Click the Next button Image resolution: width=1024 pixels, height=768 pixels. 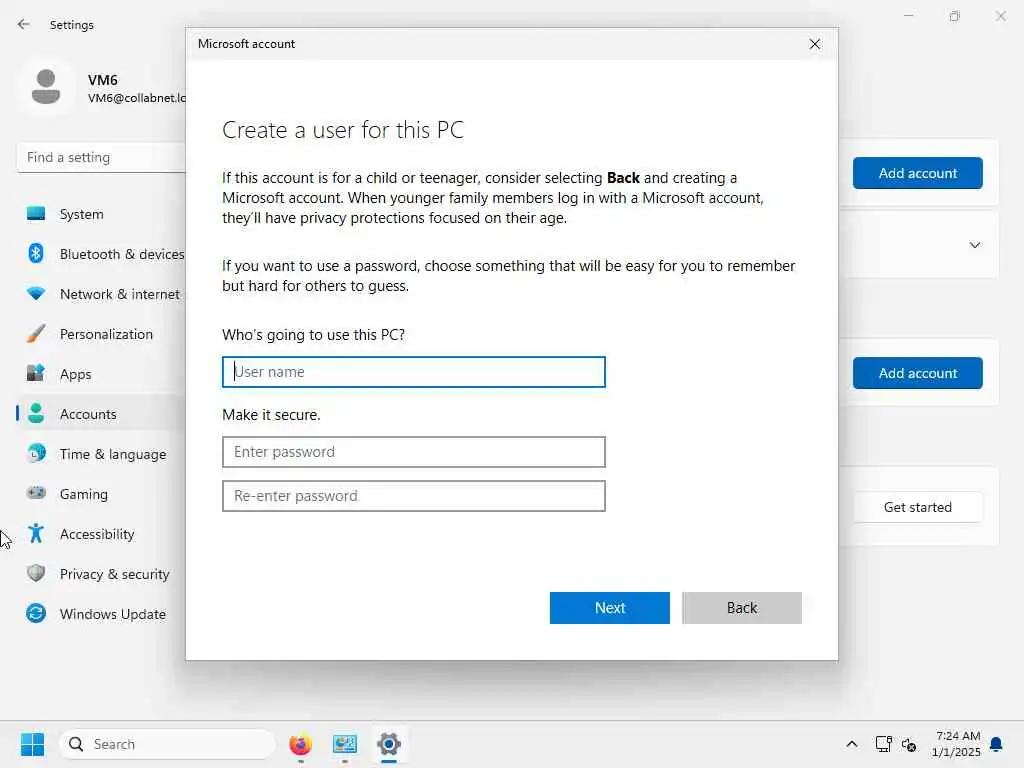coord(609,607)
